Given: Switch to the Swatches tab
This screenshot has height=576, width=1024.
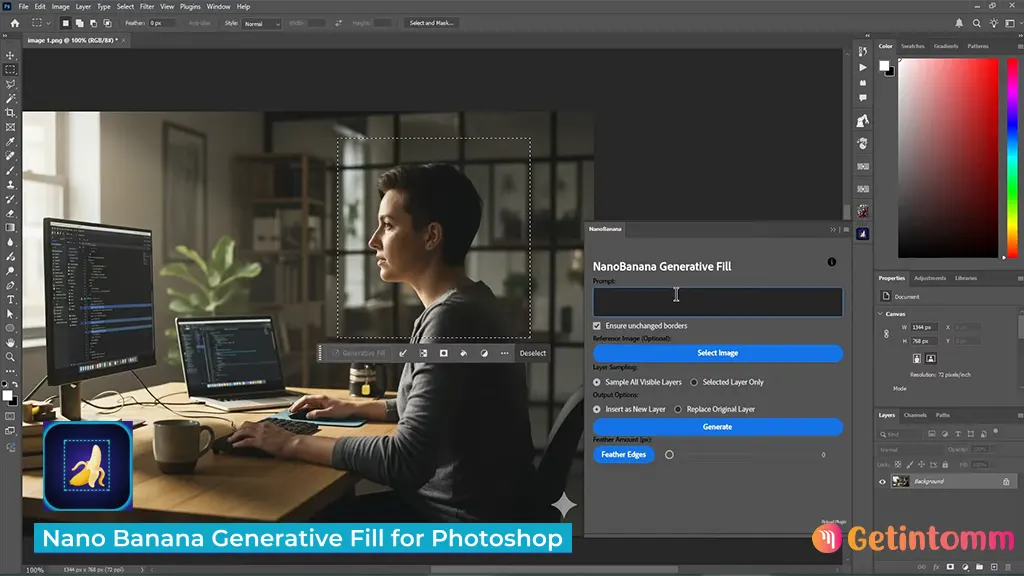Looking at the screenshot, I should (912, 46).
